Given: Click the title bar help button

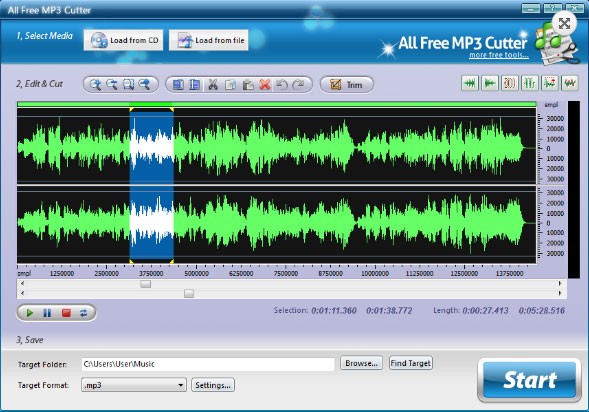Looking at the screenshot, I should tap(553, 8).
